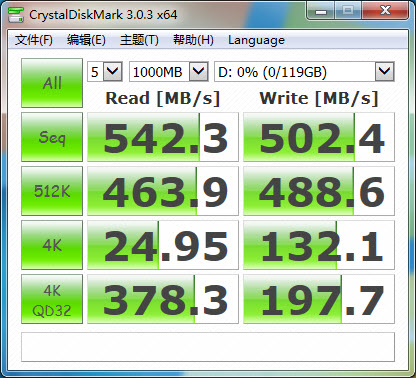Start the Seq sequential test

click(x=52, y=137)
